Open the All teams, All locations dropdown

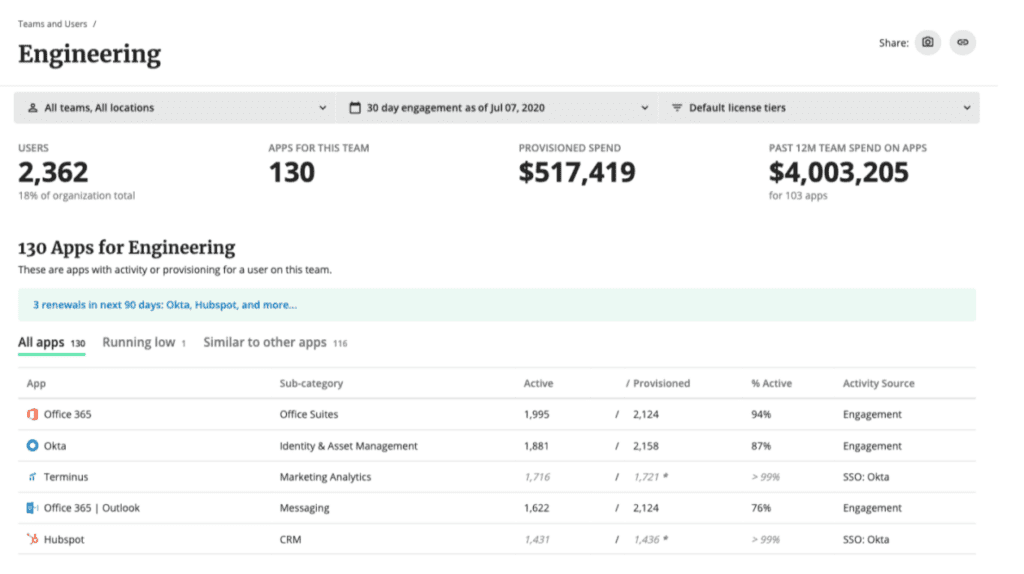pos(175,108)
